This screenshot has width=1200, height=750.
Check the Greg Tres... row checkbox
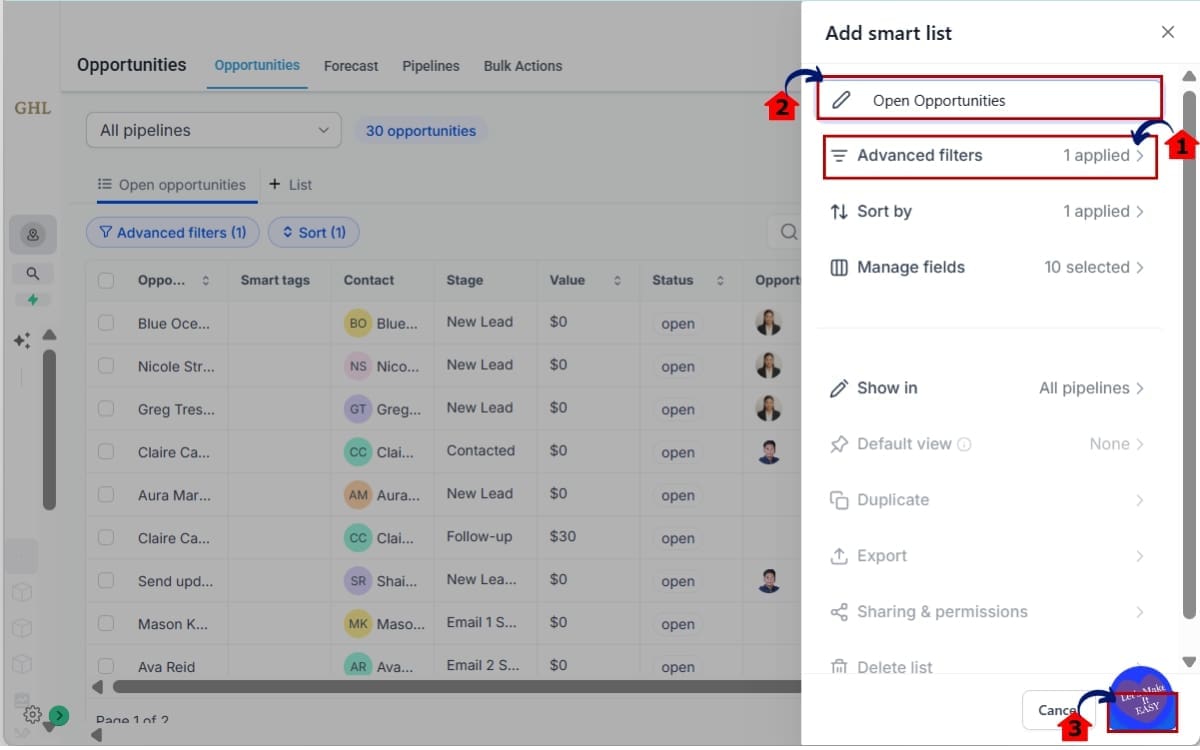tap(106, 408)
